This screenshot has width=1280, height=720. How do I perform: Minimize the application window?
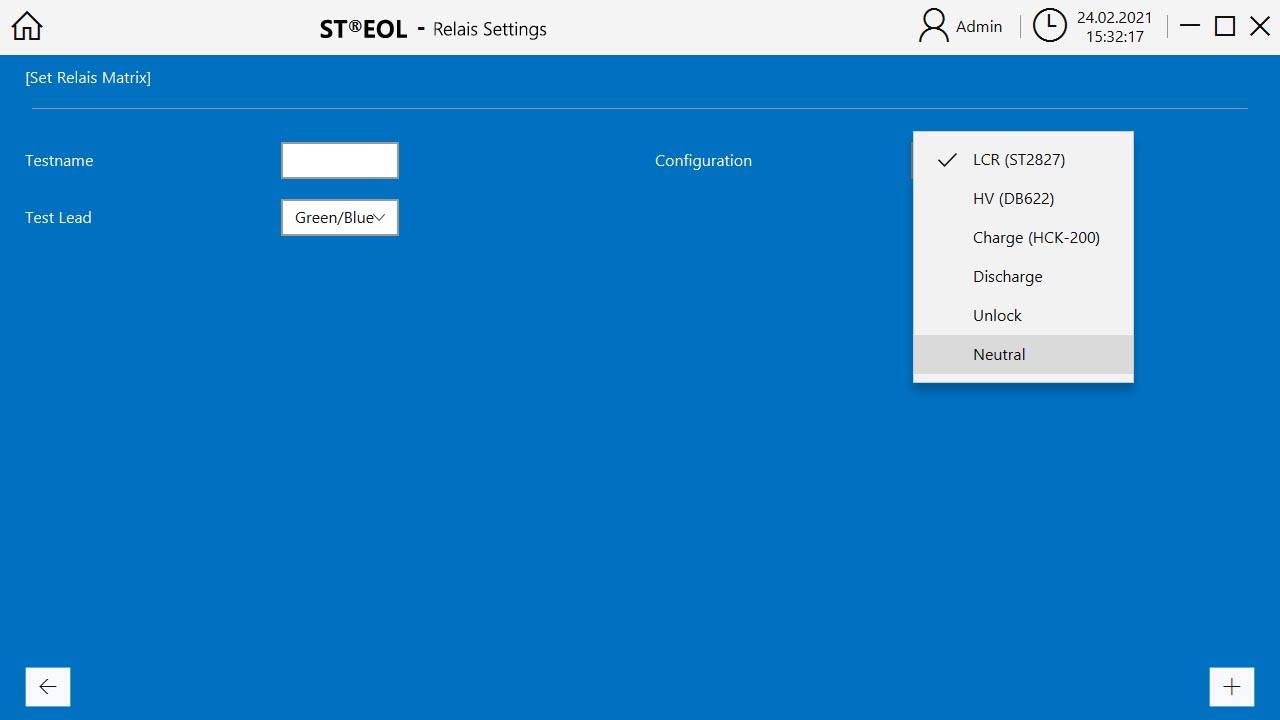coord(1190,27)
